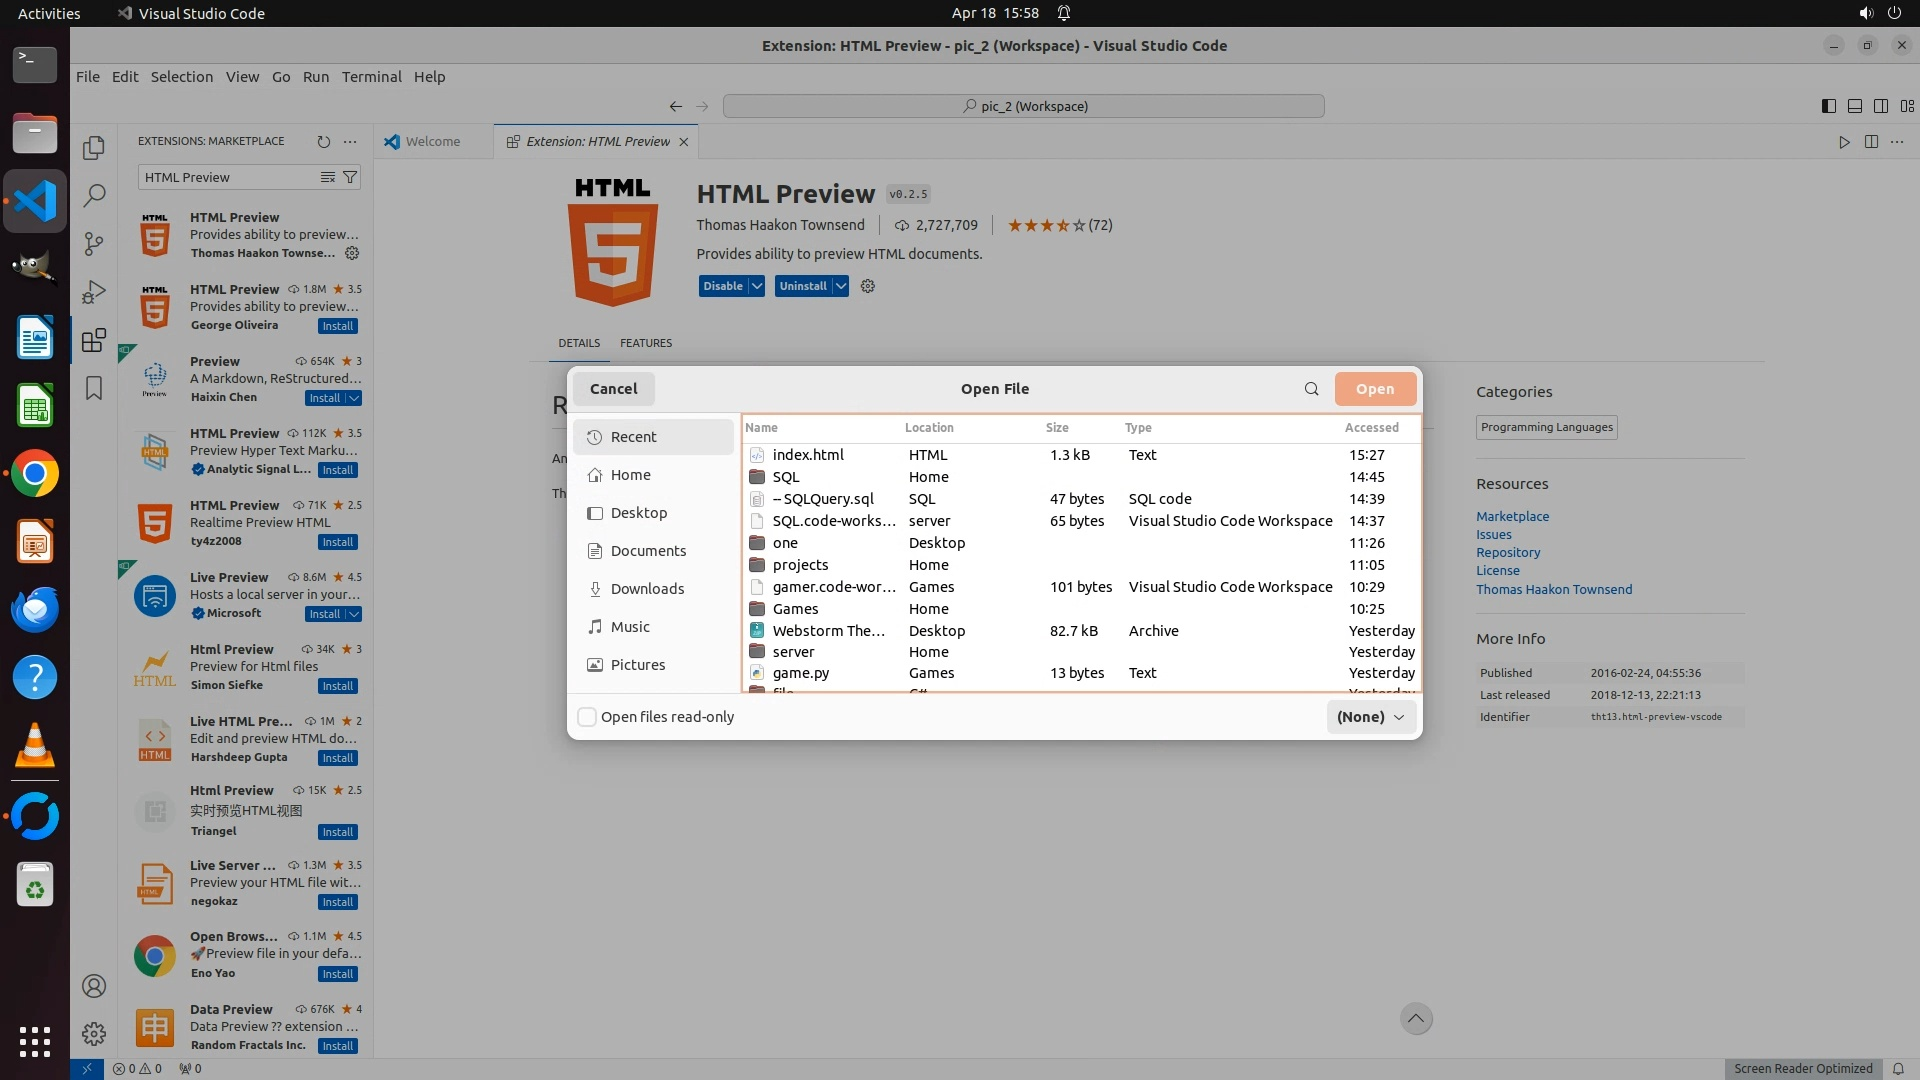Click the filter extensions funnel icon

tap(350, 177)
